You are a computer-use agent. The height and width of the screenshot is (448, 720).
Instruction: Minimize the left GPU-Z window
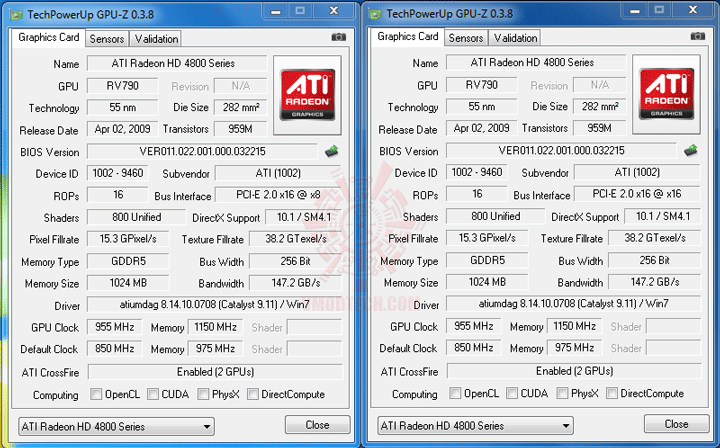point(276,11)
